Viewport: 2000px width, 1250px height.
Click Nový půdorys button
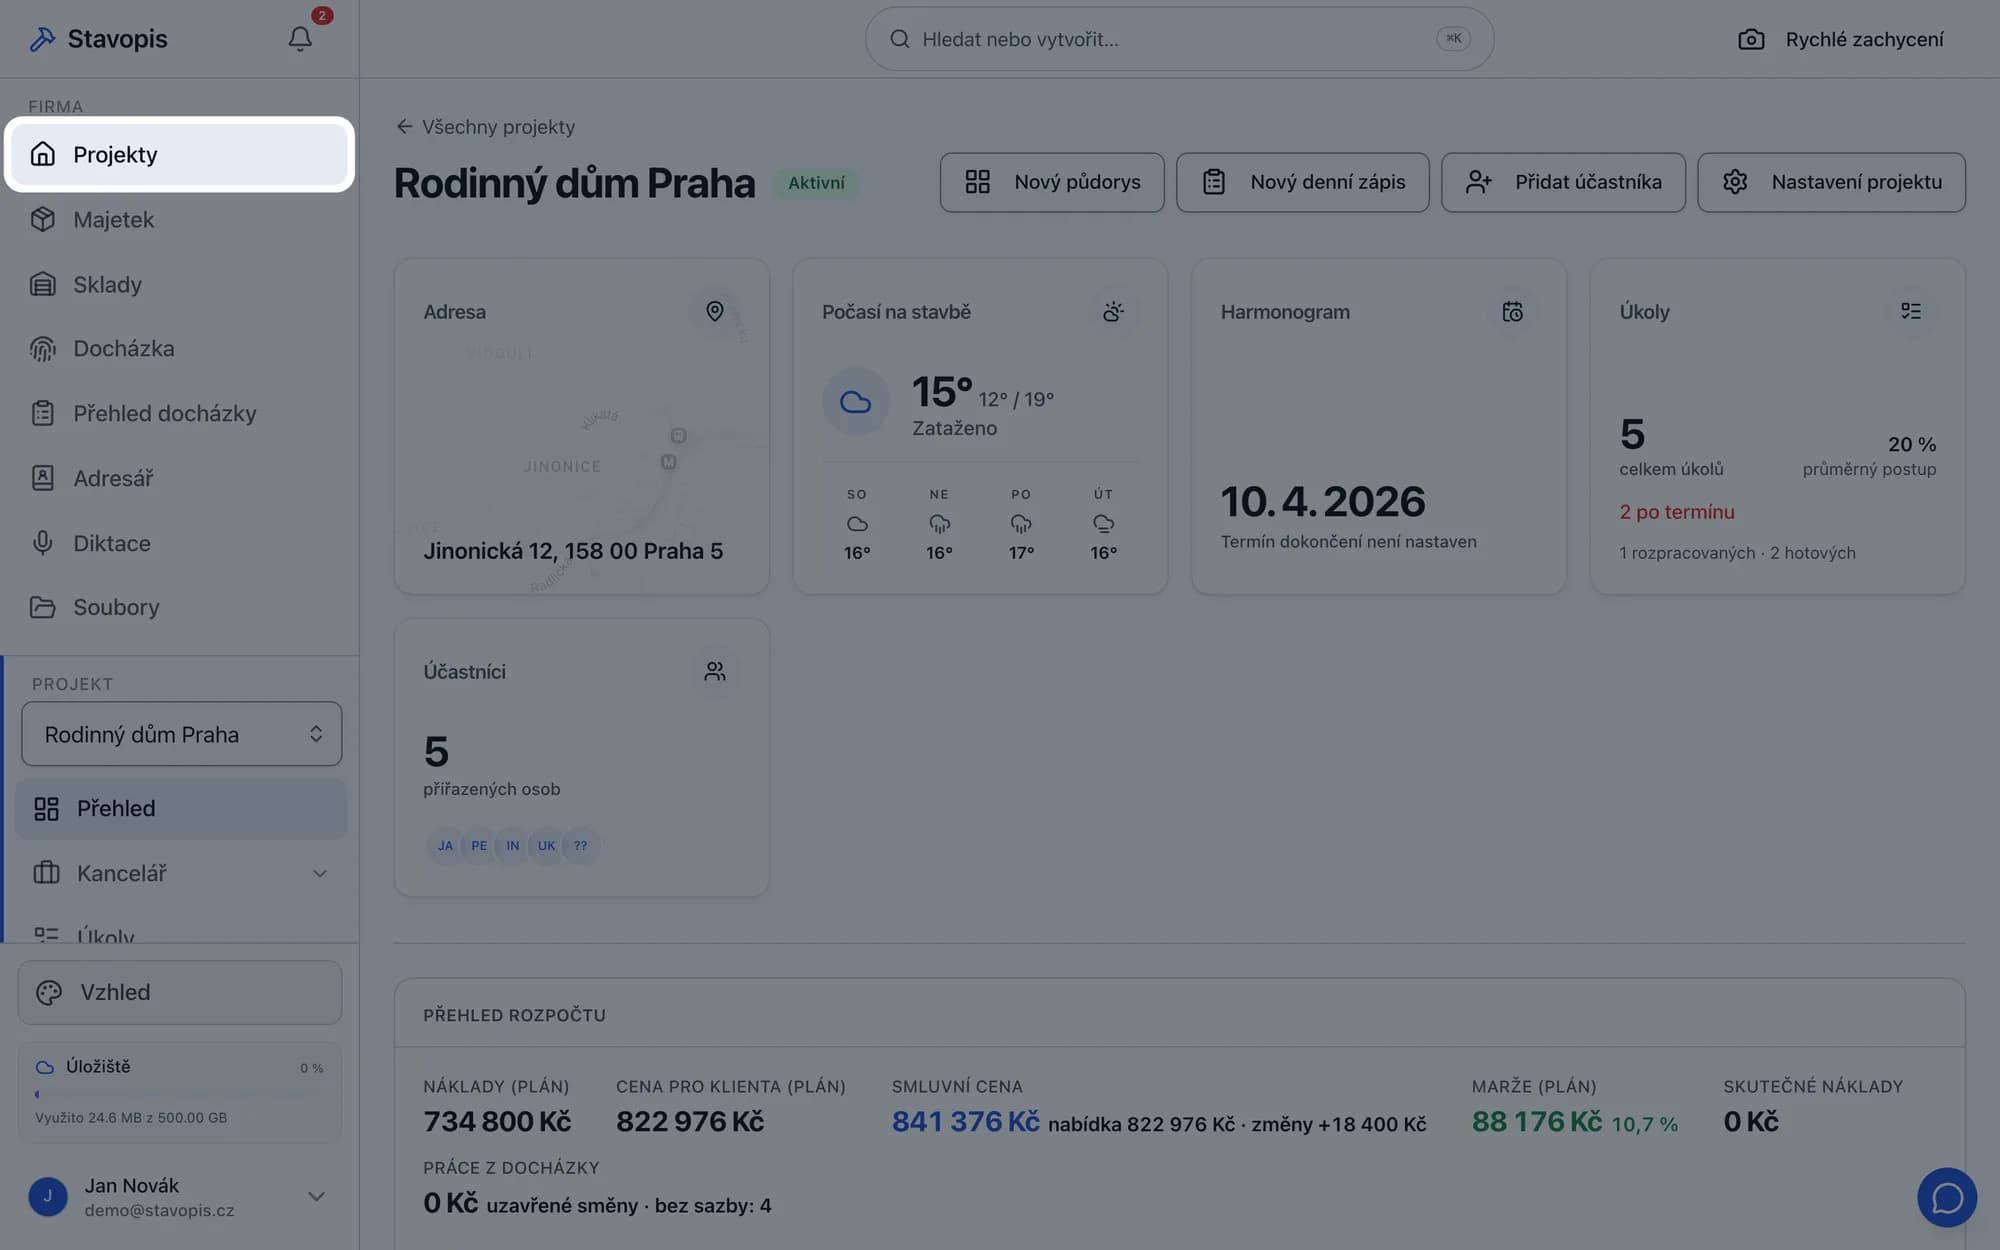1052,182
